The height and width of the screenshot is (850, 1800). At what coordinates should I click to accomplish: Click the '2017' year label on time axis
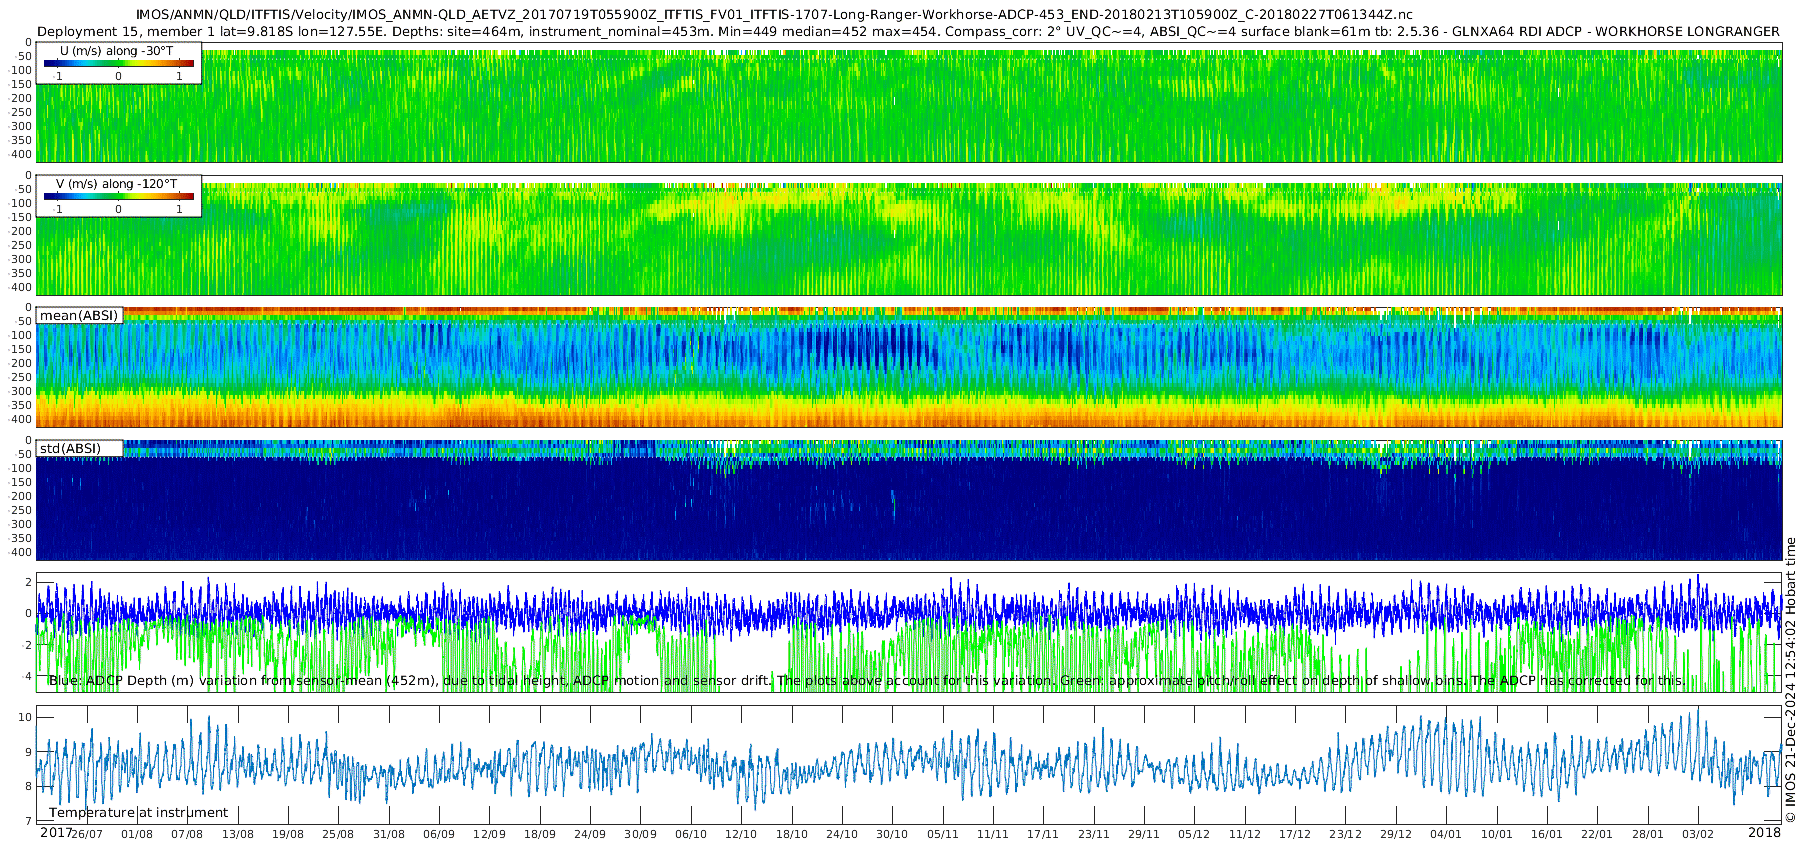pyautogui.click(x=56, y=832)
